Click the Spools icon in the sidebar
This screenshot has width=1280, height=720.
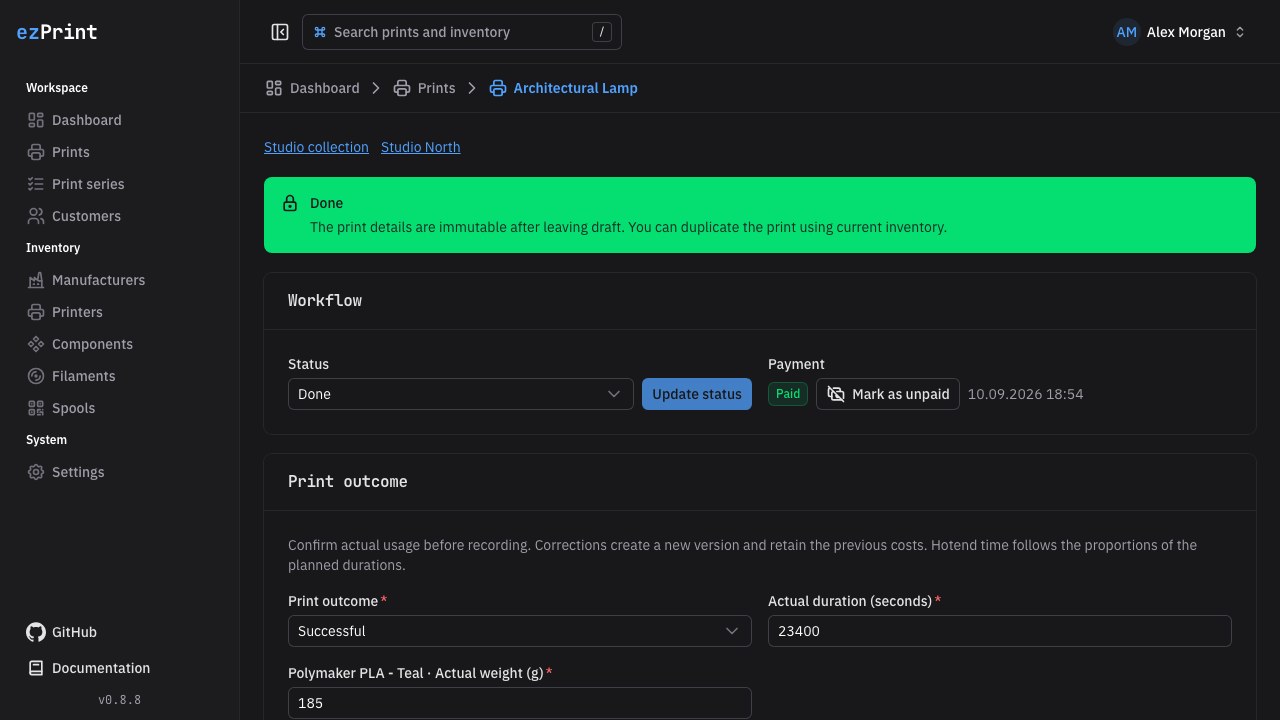[x=36, y=408]
